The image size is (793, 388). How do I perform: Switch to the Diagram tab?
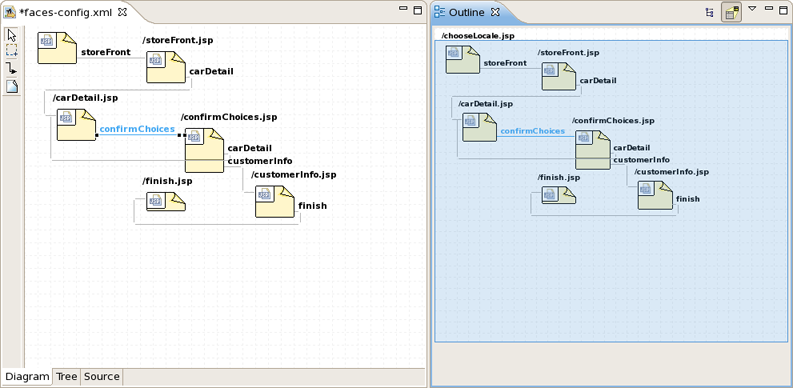(27, 377)
